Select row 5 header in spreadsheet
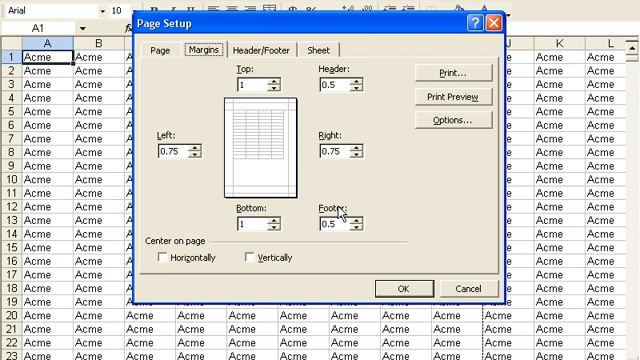Screen dimensions: 640x360 point(11,111)
